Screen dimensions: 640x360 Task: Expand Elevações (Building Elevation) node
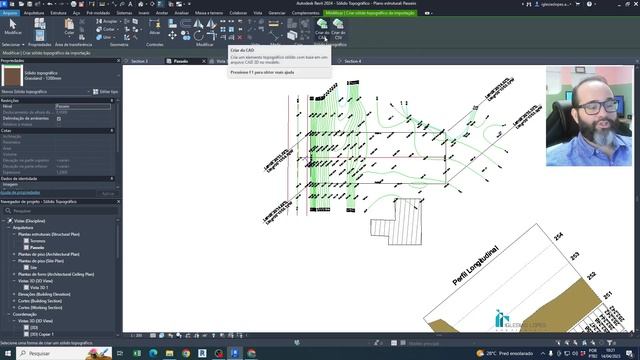click(x=14, y=294)
